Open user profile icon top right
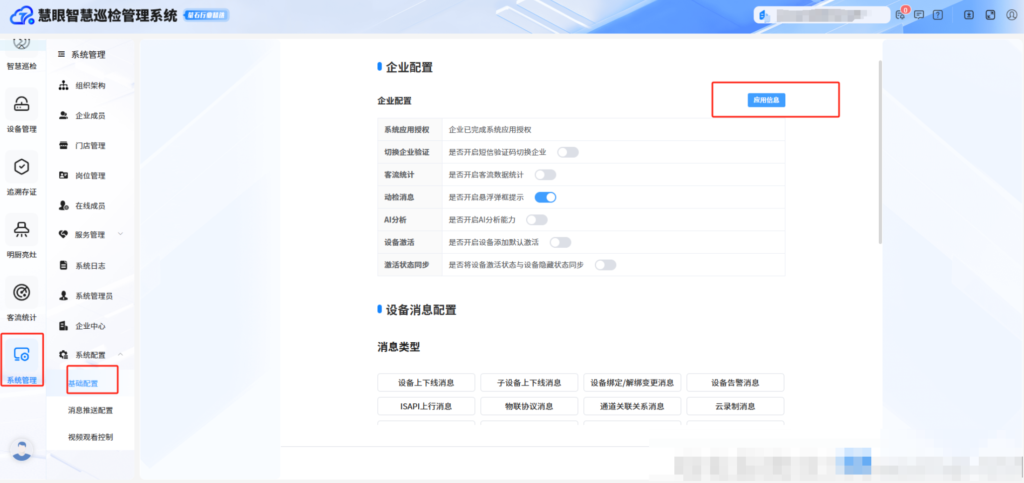This screenshot has height=483, width=1024. tap(1011, 15)
